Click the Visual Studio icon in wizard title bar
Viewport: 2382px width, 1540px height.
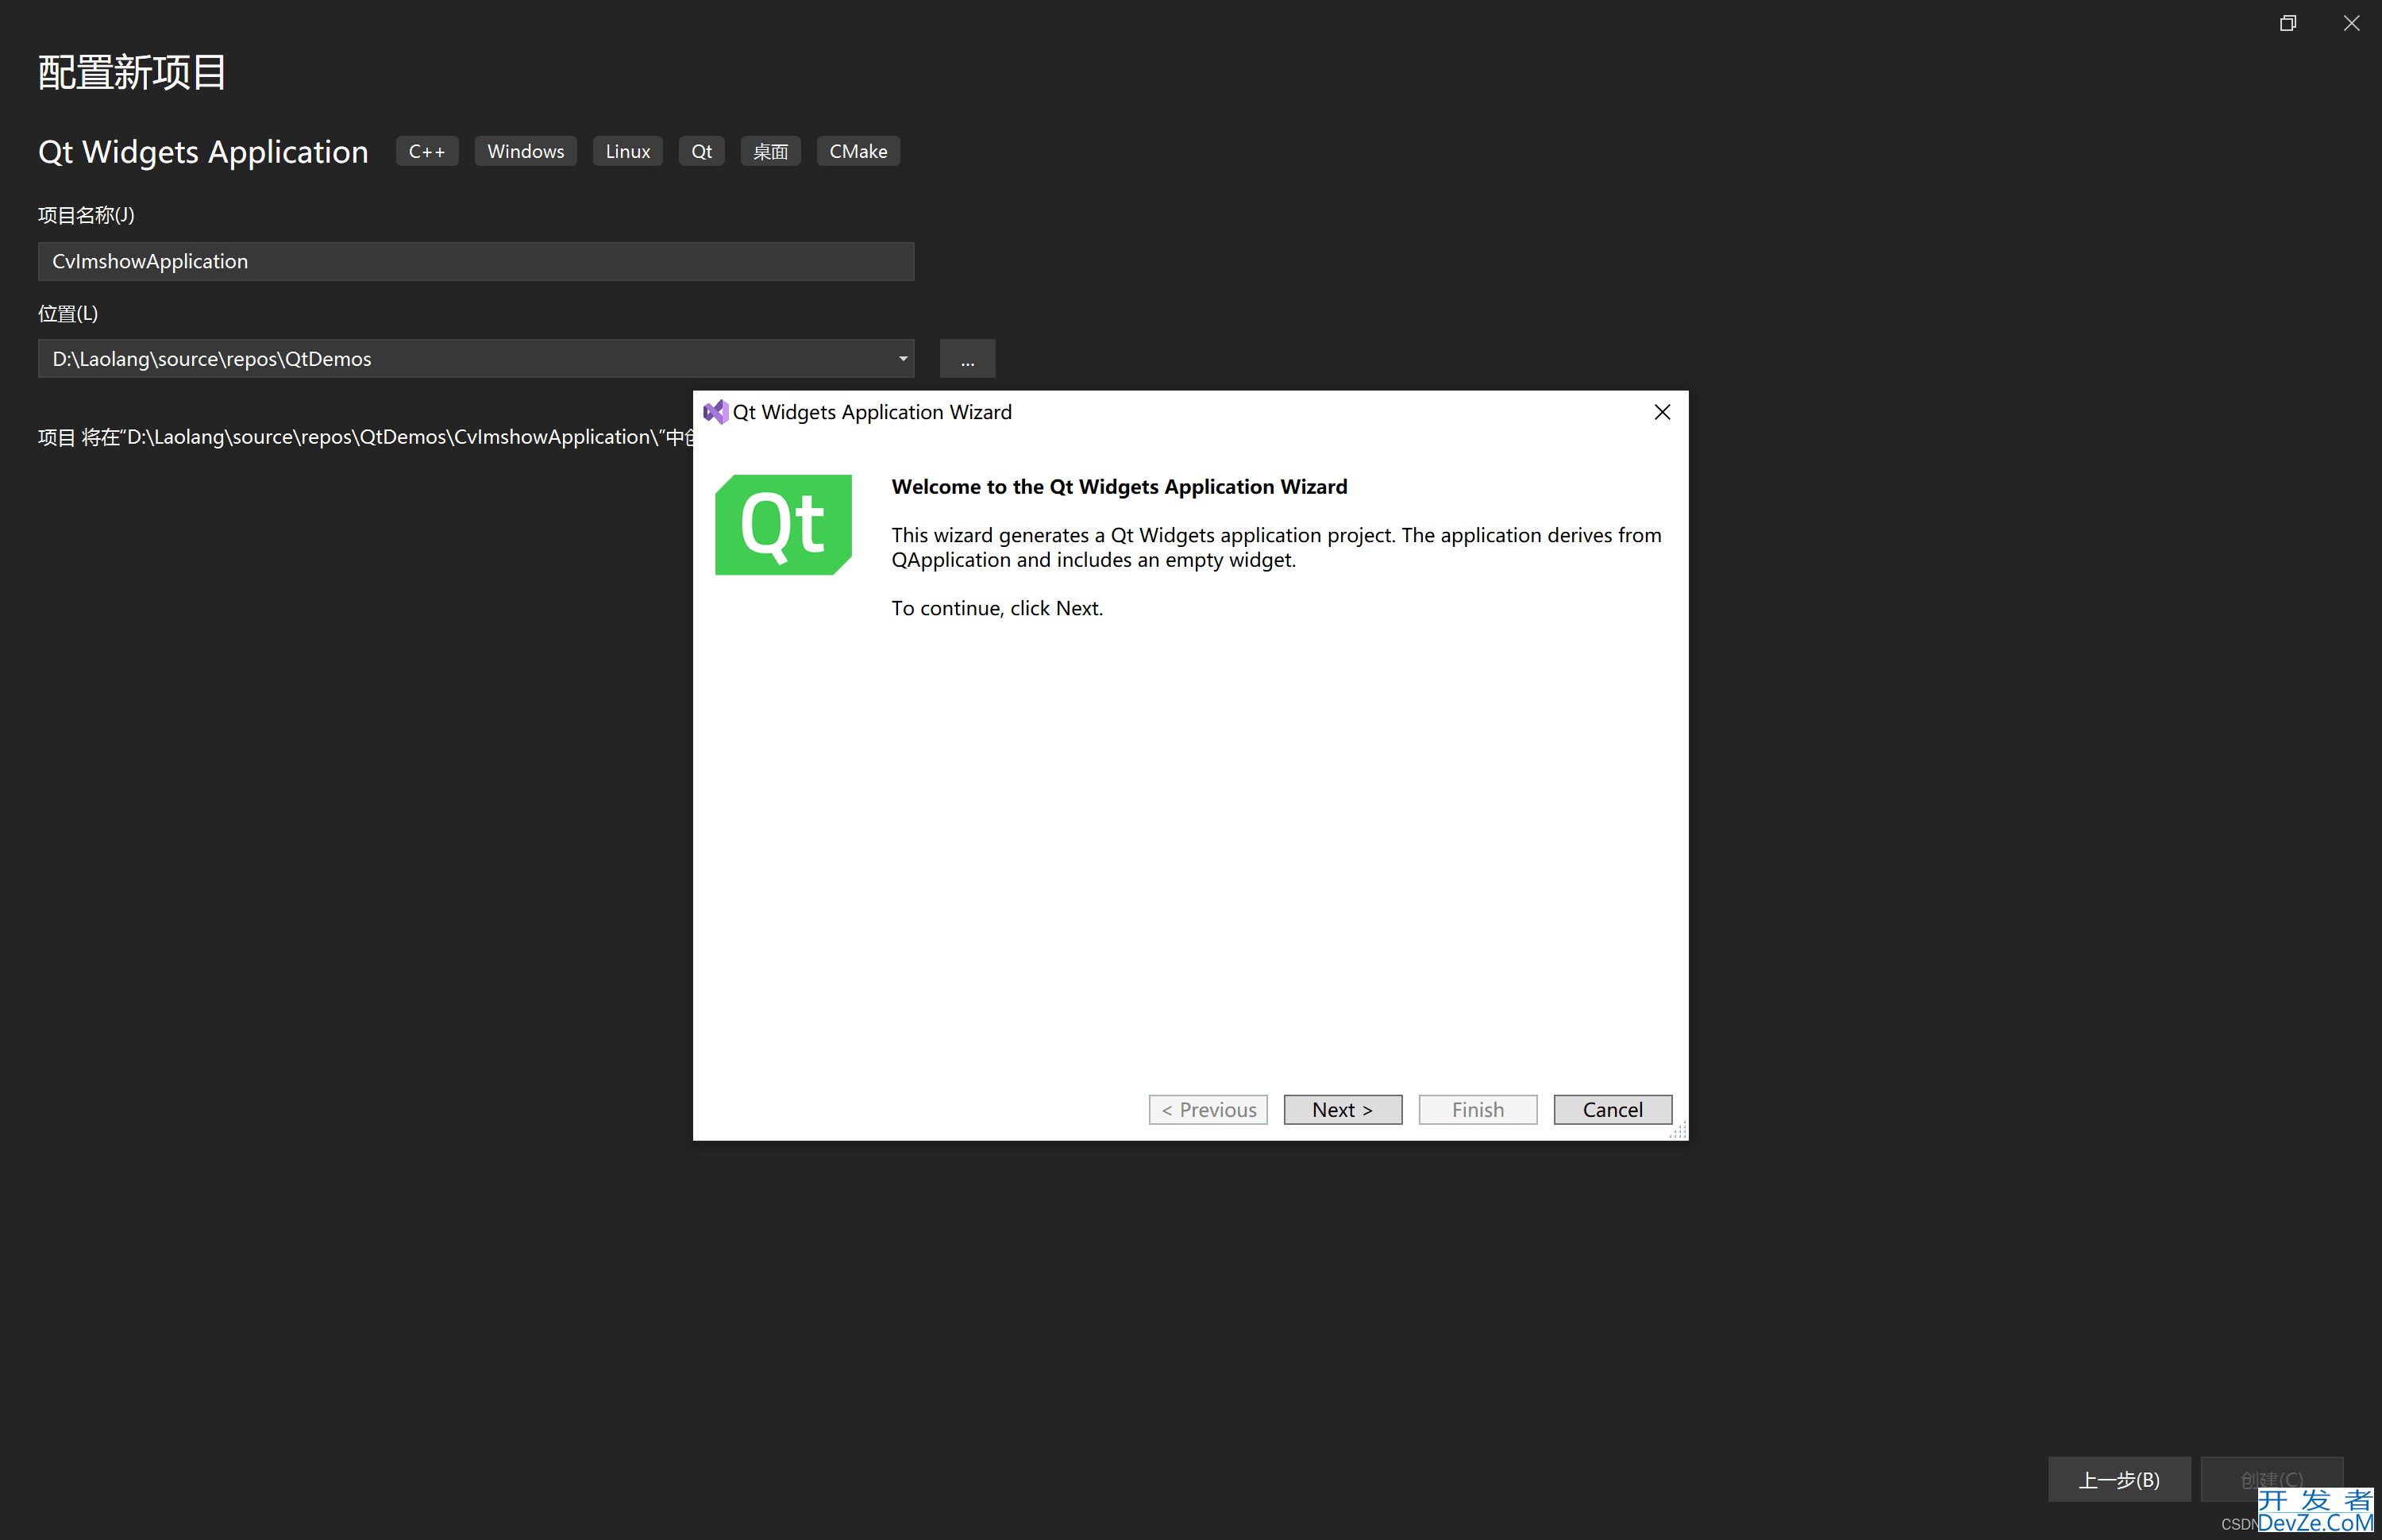(x=715, y=412)
